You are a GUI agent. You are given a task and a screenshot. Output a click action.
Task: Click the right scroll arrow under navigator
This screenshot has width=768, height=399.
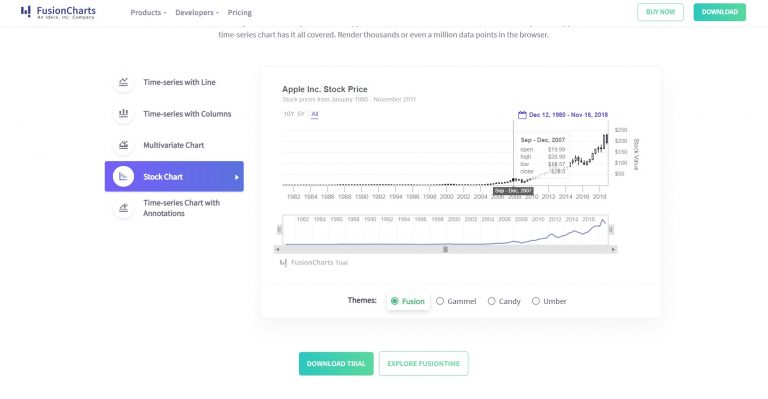pos(613,249)
